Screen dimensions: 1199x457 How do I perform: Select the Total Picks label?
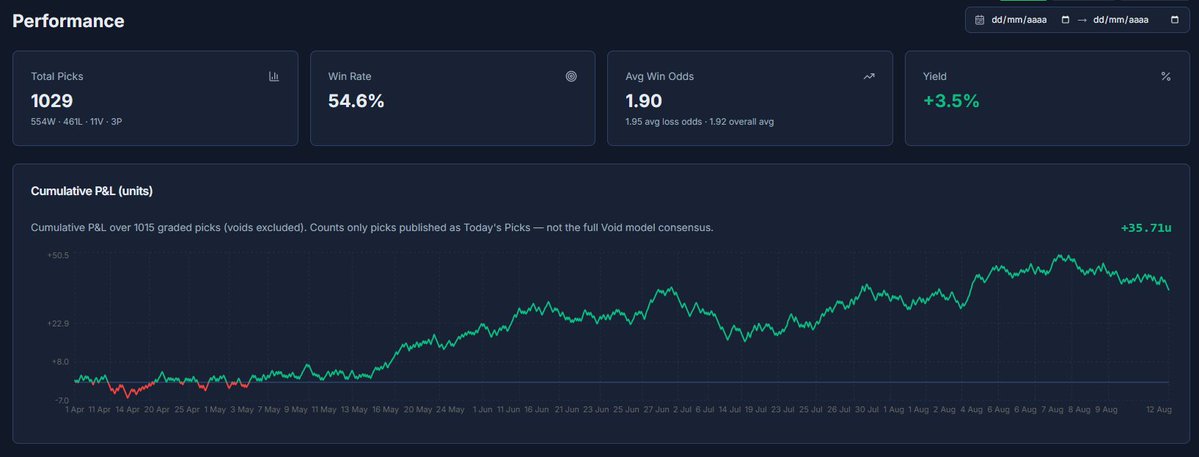57,76
